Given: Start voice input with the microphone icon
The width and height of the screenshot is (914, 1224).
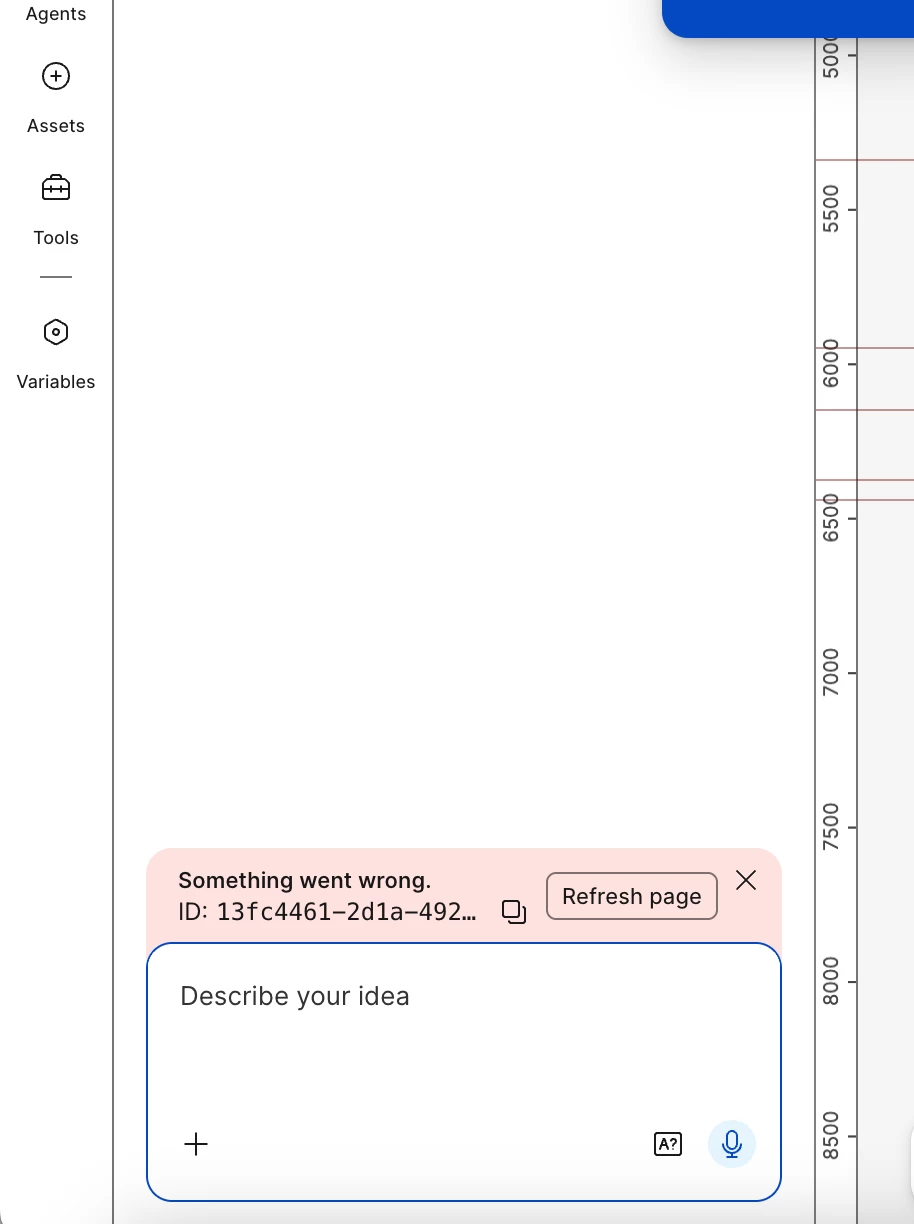Looking at the screenshot, I should coord(732,1144).
